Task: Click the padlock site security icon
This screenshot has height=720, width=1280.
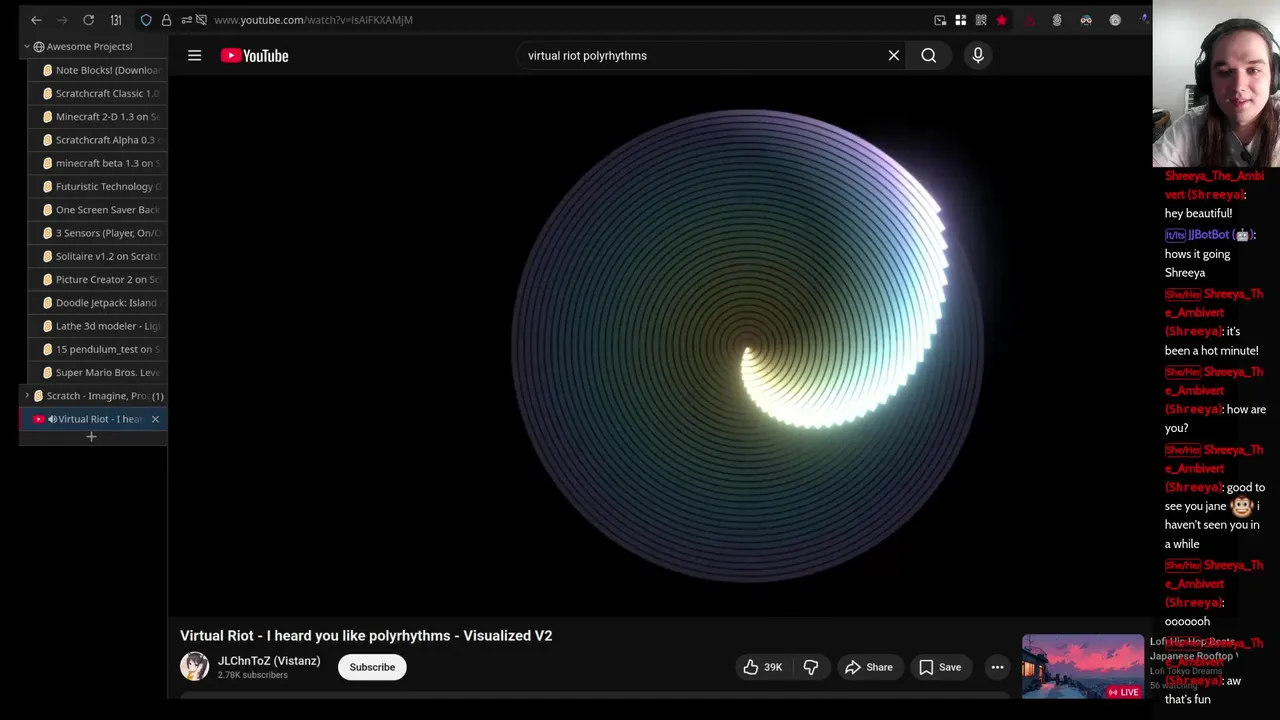Action: pyautogui.click(x=166, y=20)
